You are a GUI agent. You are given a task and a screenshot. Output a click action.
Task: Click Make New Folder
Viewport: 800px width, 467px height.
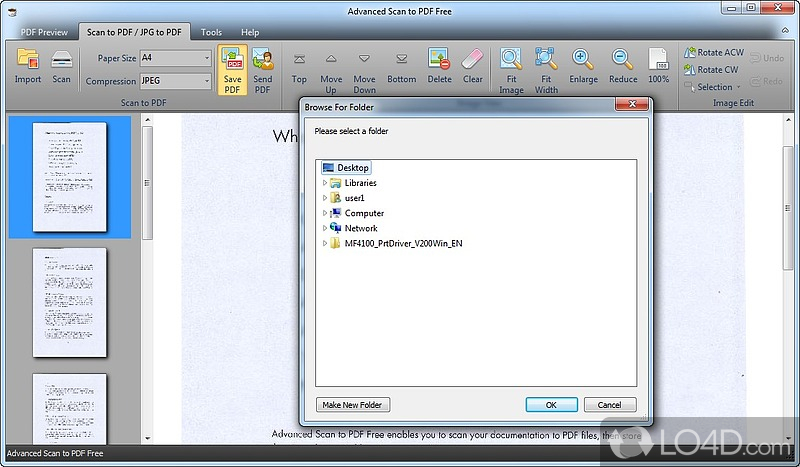[352, 405]
